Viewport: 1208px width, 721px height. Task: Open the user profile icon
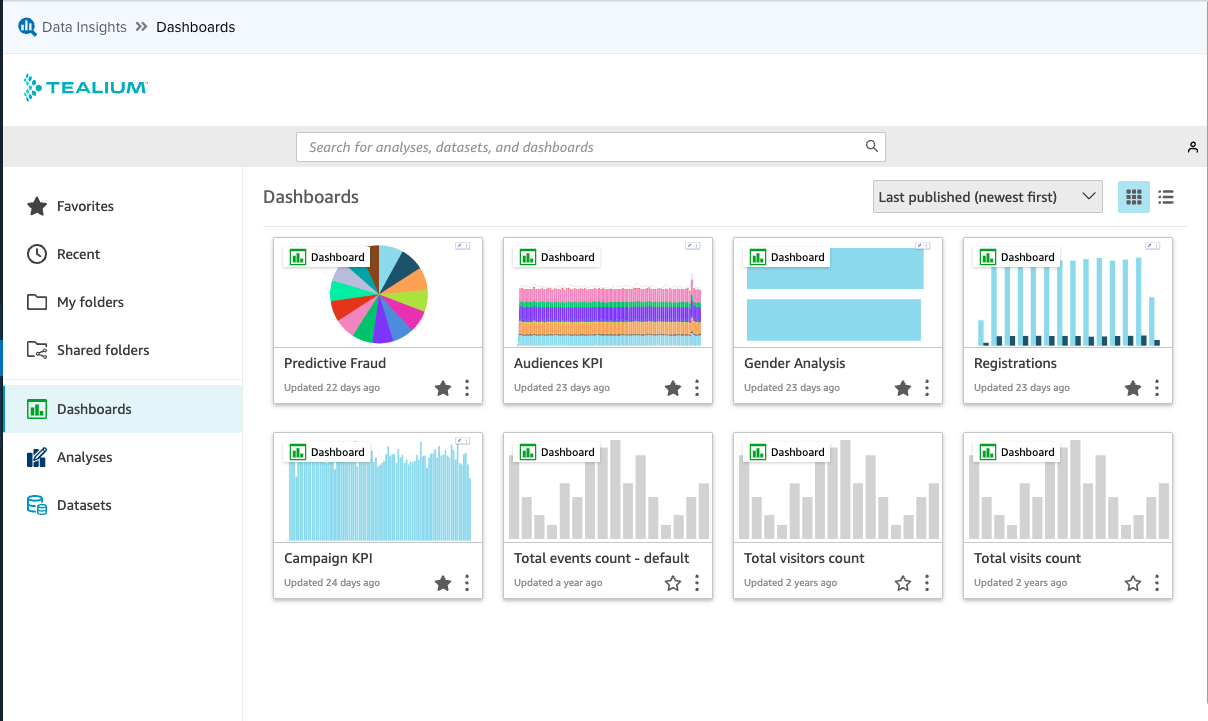[1192, 147]
